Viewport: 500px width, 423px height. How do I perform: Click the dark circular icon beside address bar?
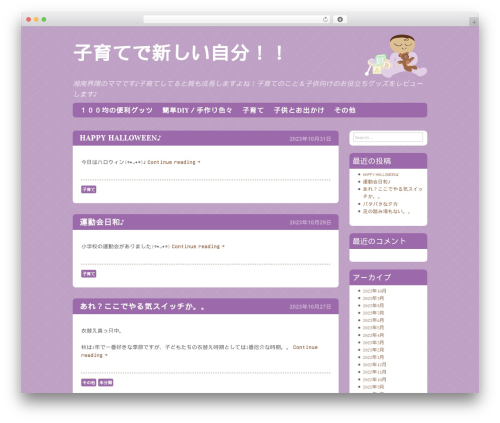coord(340,19)
